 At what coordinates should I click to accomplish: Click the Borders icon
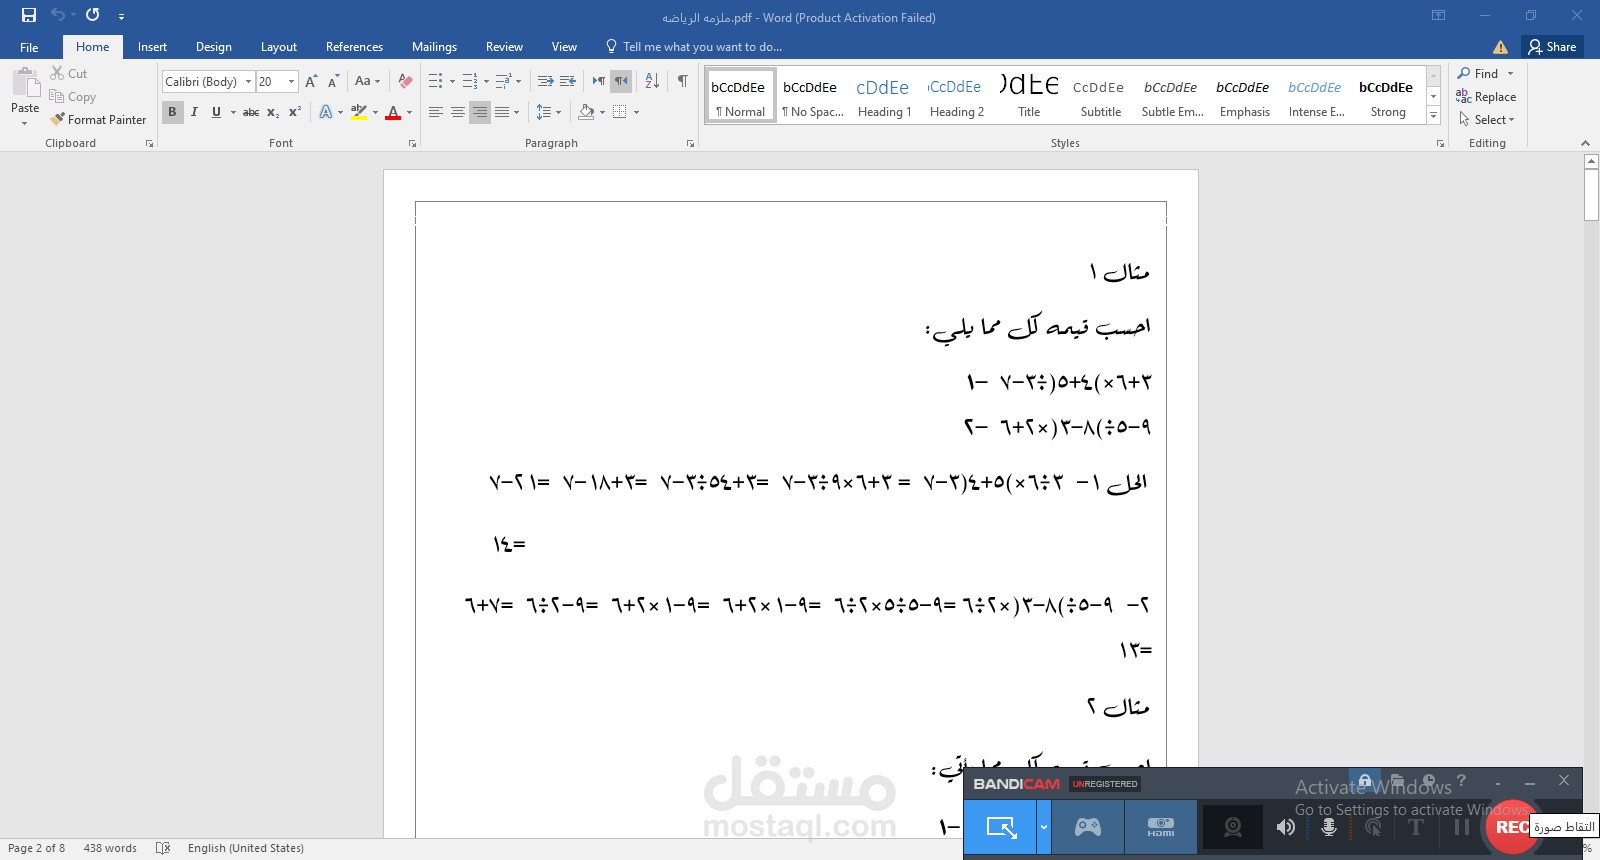click(620, 112)
